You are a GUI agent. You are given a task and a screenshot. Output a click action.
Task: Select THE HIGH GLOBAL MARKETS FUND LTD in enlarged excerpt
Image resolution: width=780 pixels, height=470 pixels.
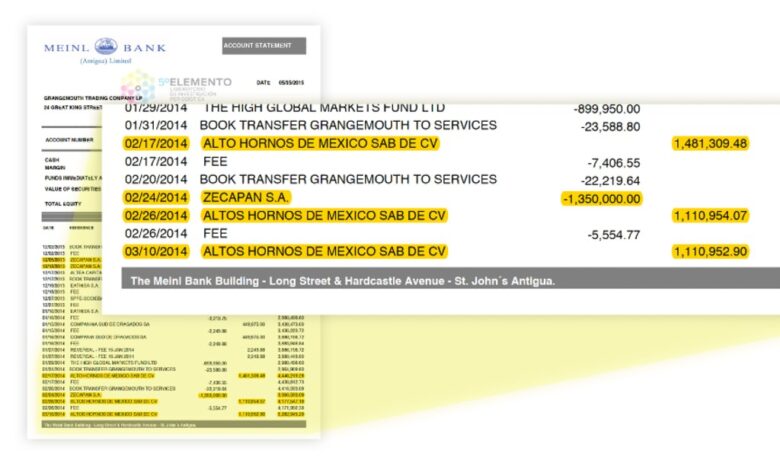click(324, 108)
